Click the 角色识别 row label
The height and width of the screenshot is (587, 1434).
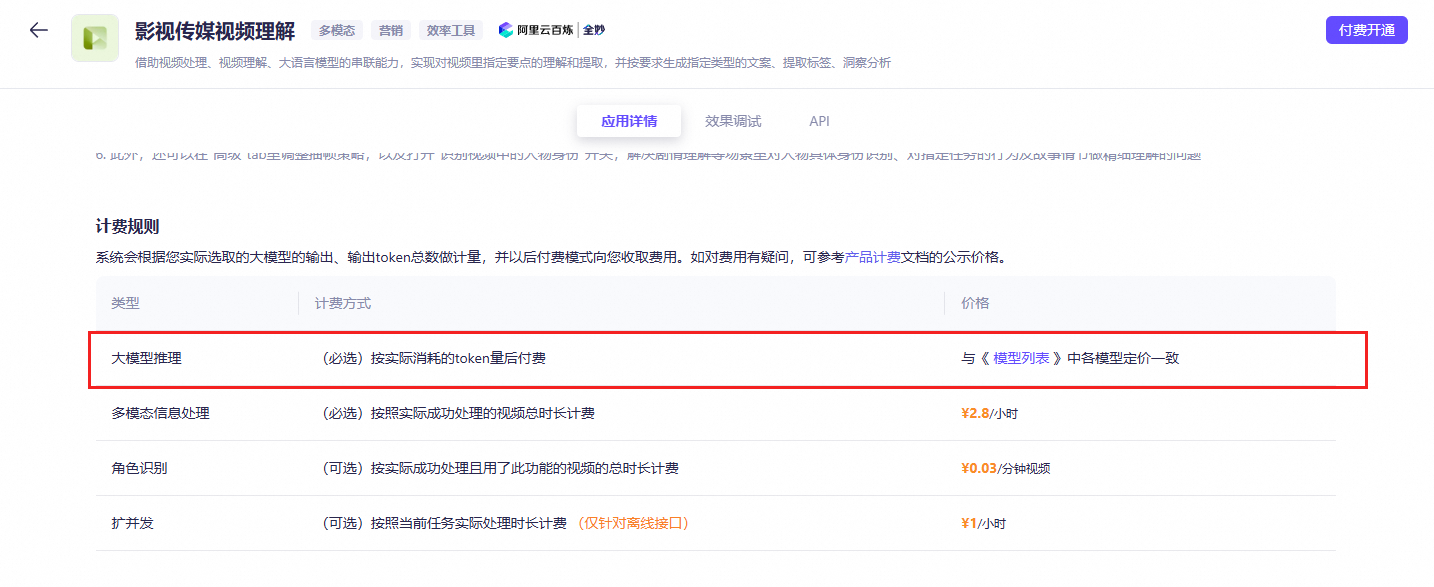pos(139,468)
